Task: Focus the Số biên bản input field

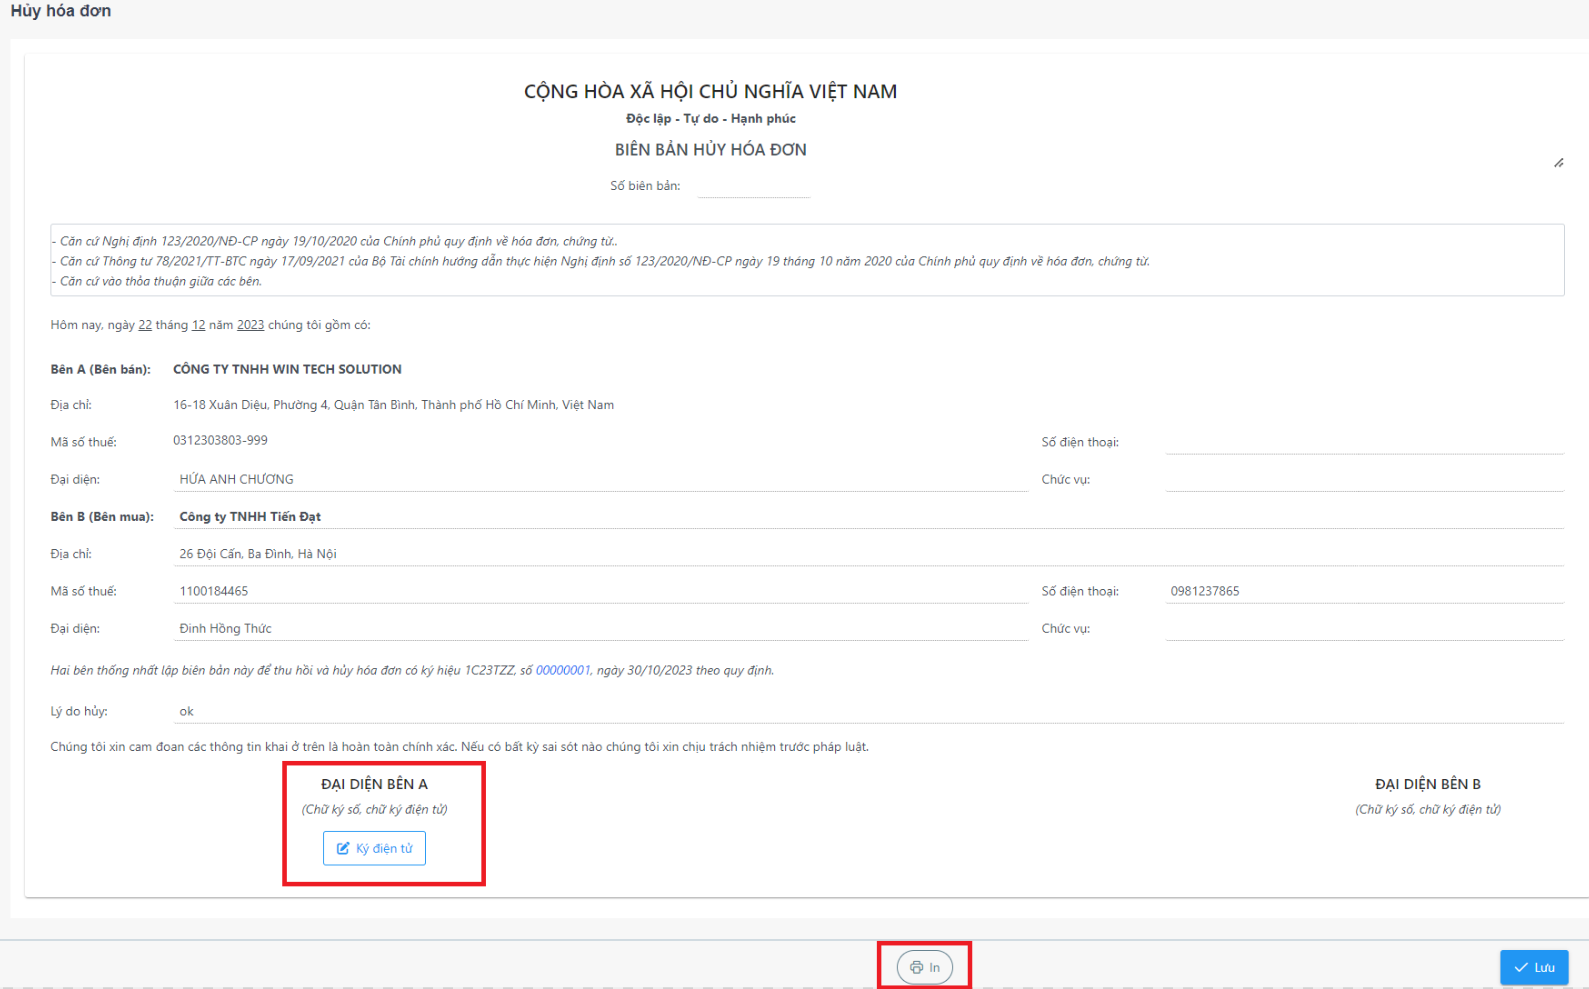Action: click(753, 186)
